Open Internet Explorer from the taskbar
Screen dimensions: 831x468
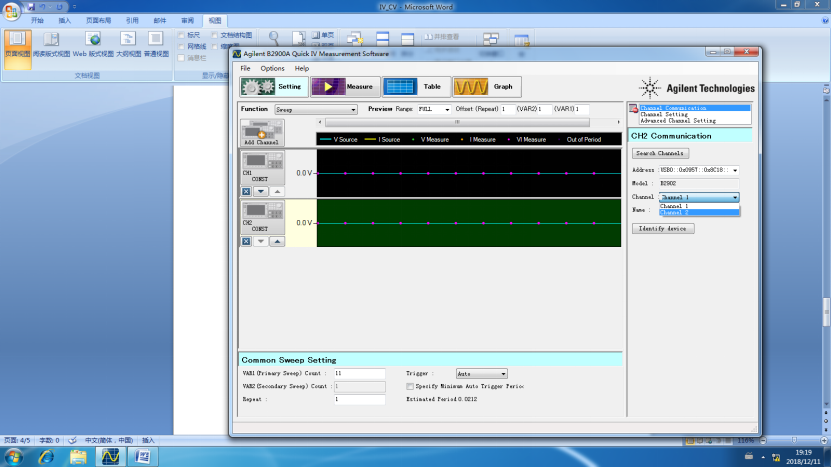coord(46,456)
